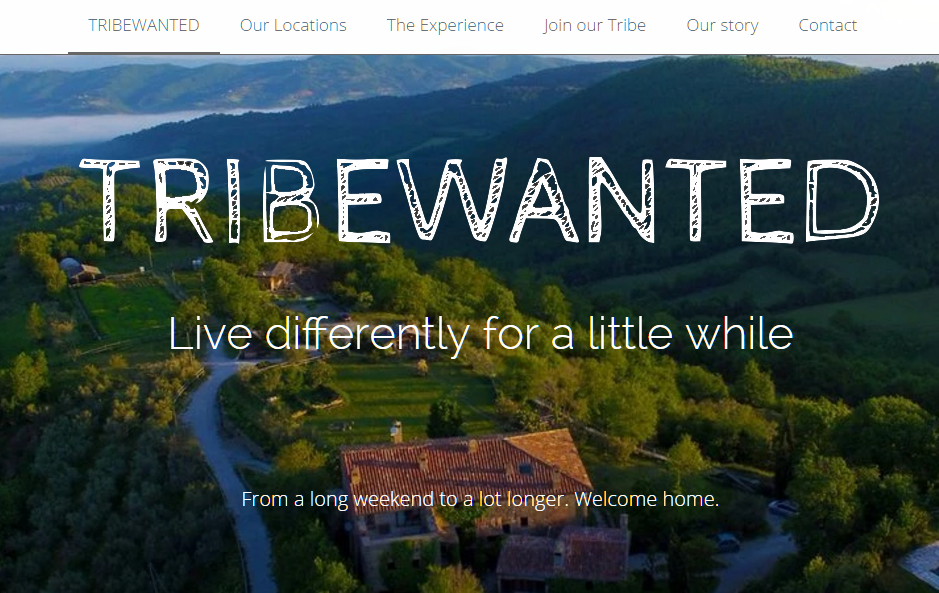This screenshot has height=593, width=939.
Task: Open the Our story page
Action: click(722, 26)
